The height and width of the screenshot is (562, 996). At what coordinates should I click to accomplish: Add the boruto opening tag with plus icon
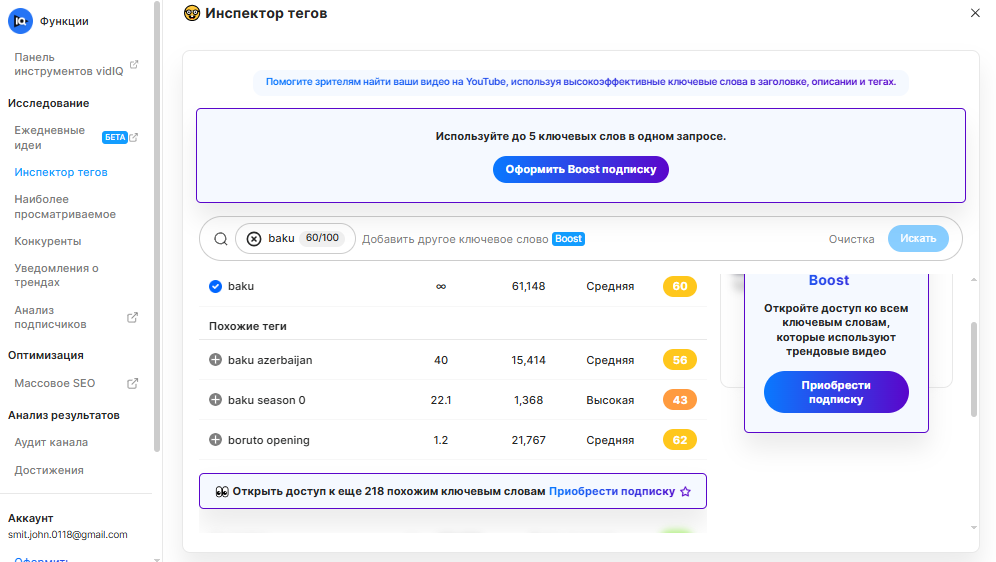point(215,440)
